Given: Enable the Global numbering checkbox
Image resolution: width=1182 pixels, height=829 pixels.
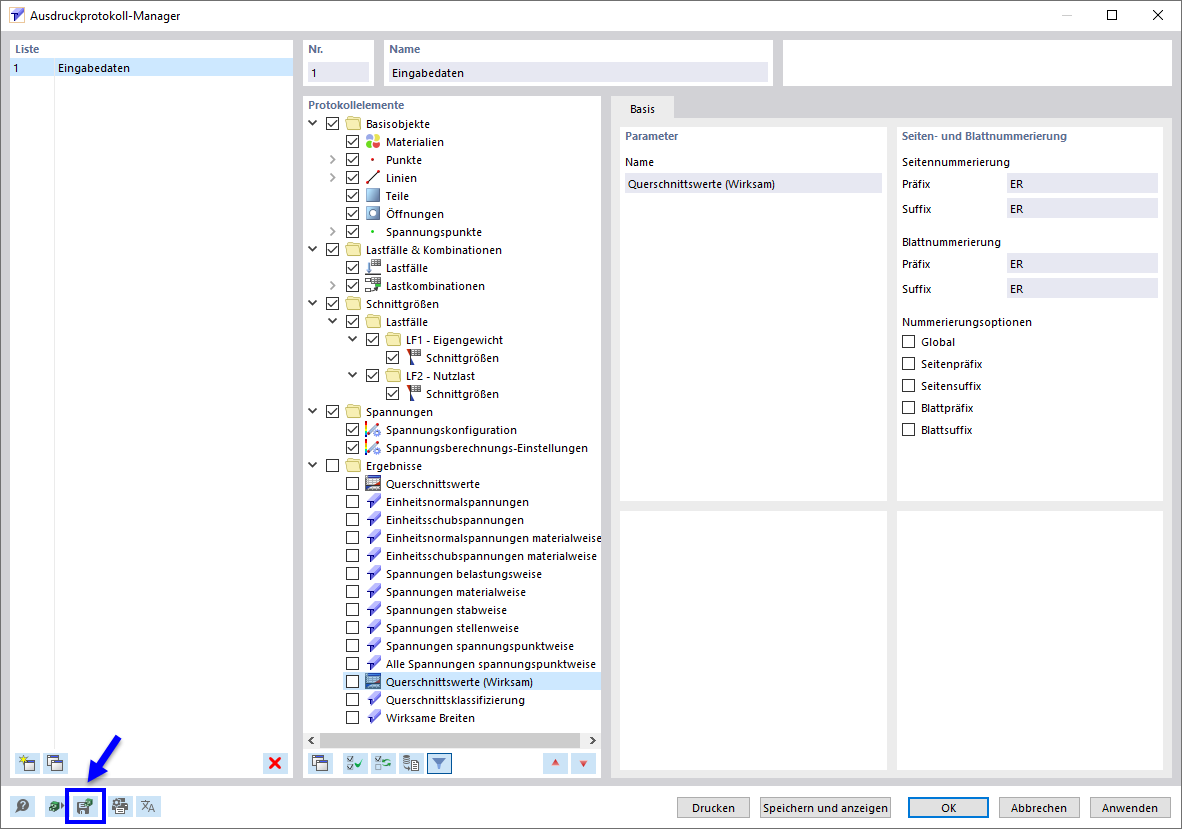Looking at the screenshot, I should [908, 341].
